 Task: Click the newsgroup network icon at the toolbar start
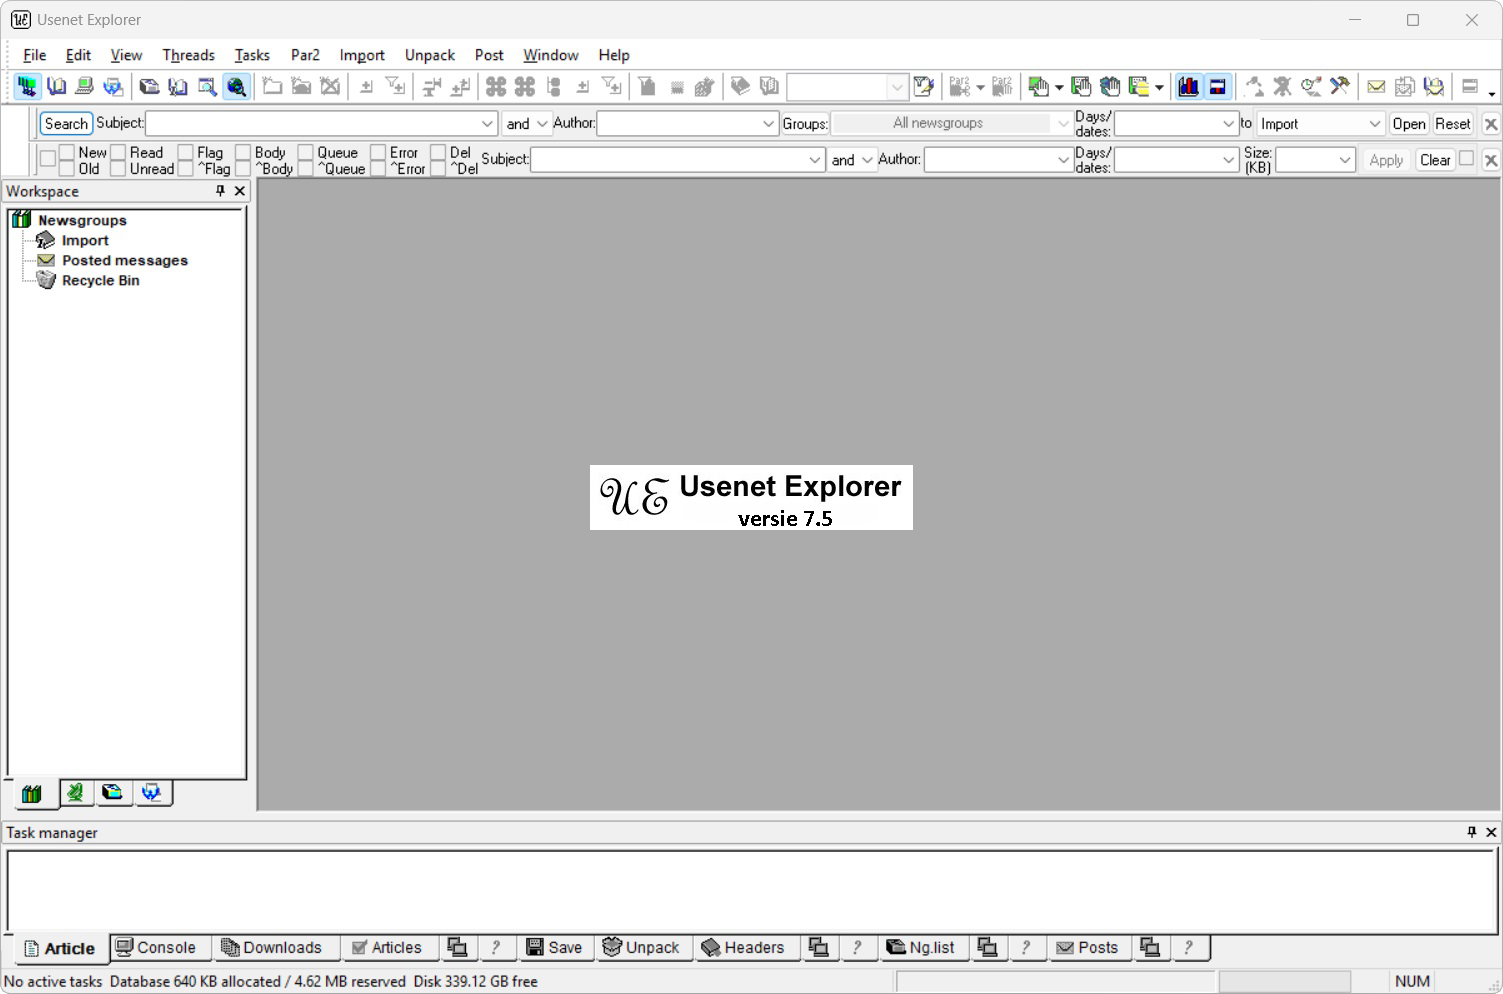[x=27, y=86]
